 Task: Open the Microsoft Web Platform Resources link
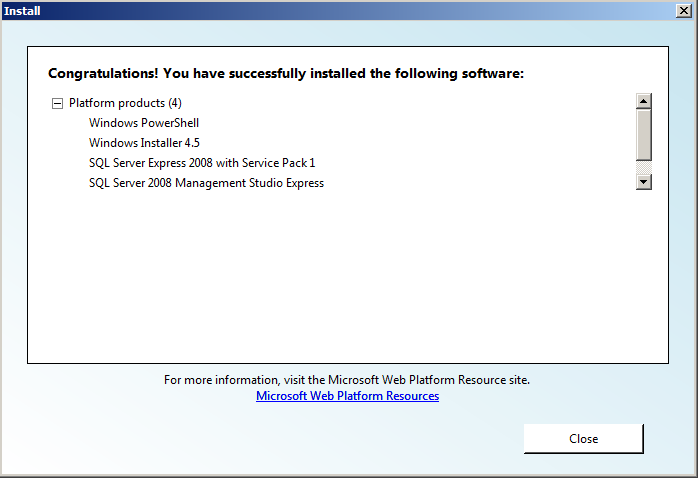[x=347, y=396]
